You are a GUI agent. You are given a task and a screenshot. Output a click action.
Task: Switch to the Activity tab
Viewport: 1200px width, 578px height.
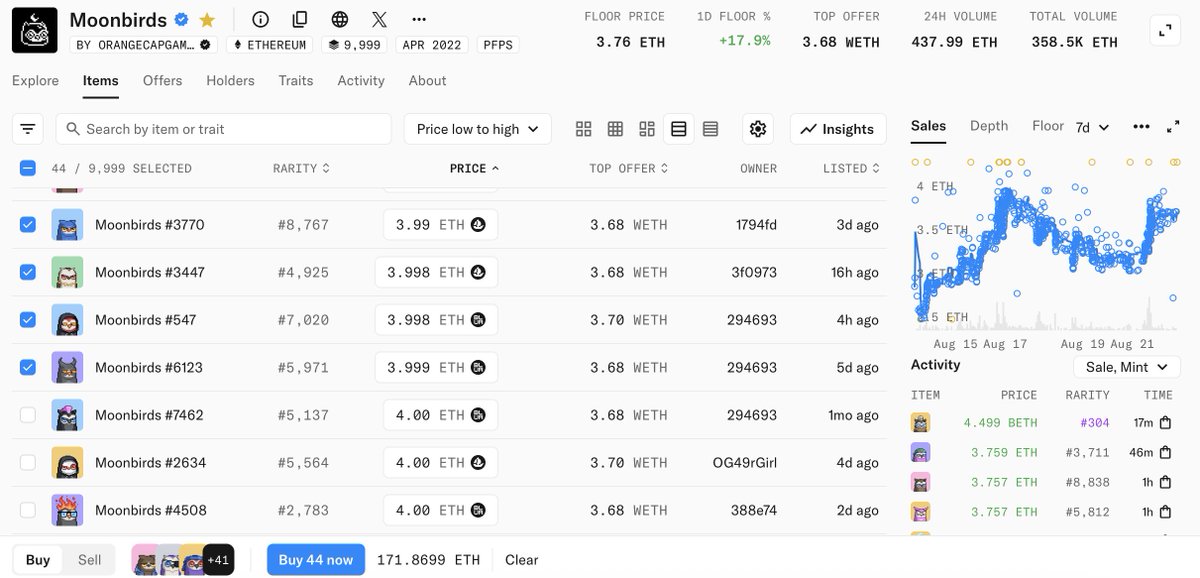[361, 80]
